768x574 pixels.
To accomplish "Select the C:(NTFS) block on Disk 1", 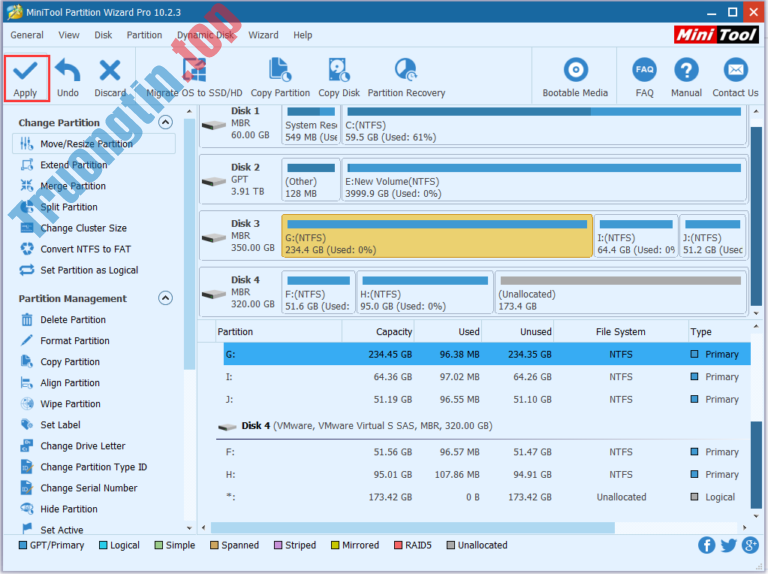I will click(544, 124).
